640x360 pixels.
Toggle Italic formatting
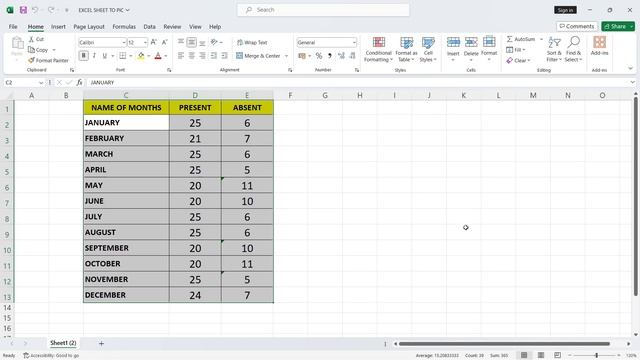[x=94, y=56]
